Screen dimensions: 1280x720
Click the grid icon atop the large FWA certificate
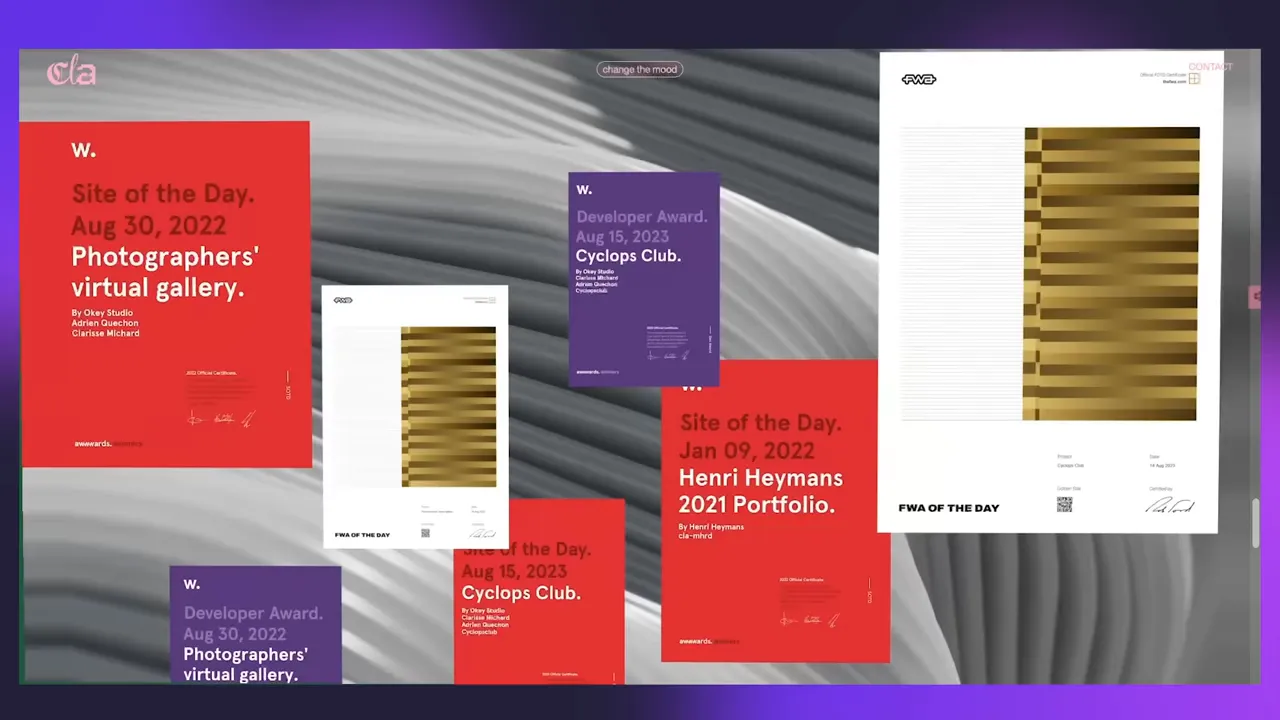click(x=1194, y=78)
